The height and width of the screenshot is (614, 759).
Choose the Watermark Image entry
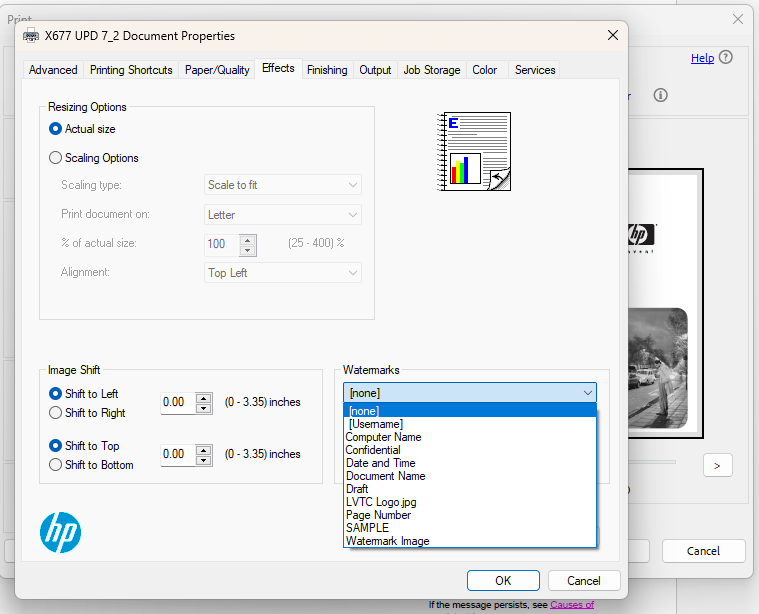pyautogui.click(x=470, y=541)
